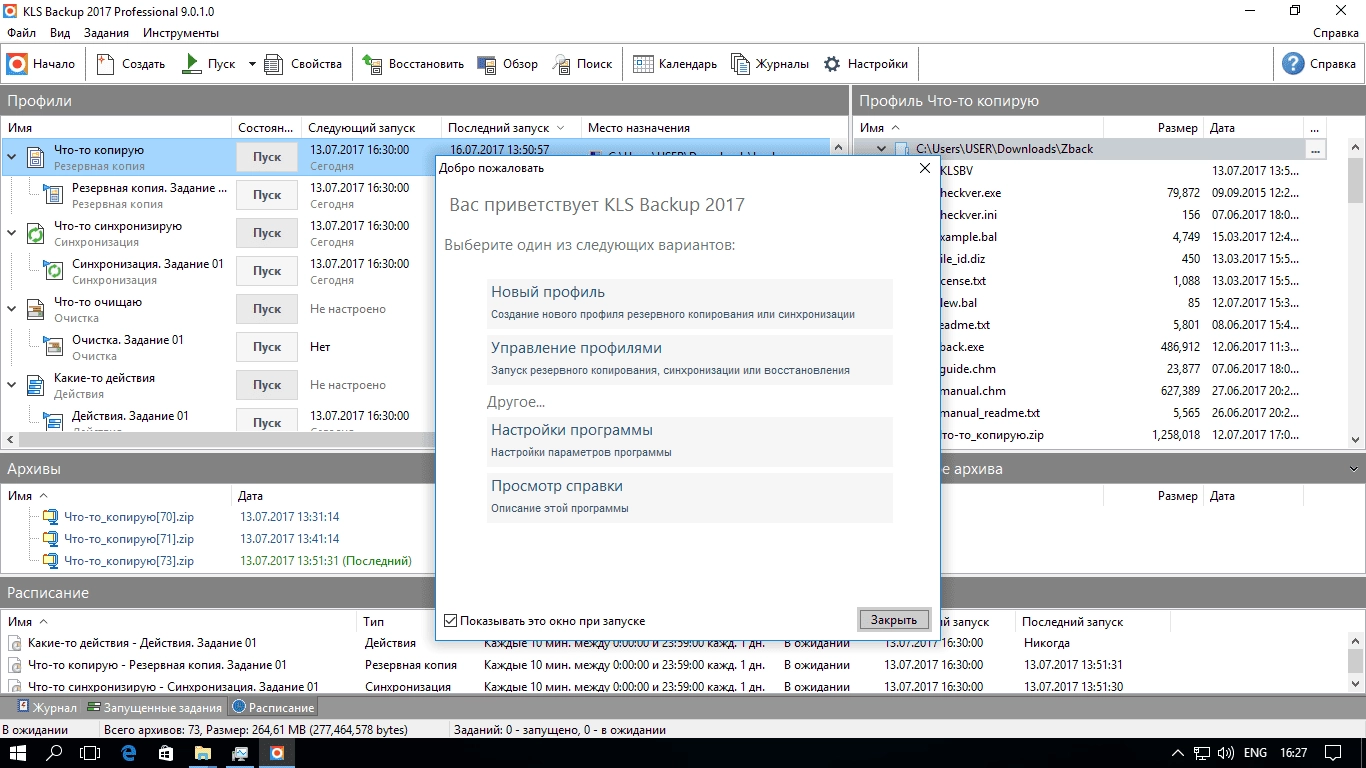1366x768 pixels.
Task: Open Windows taskbar search
Action: click(56, 752)
